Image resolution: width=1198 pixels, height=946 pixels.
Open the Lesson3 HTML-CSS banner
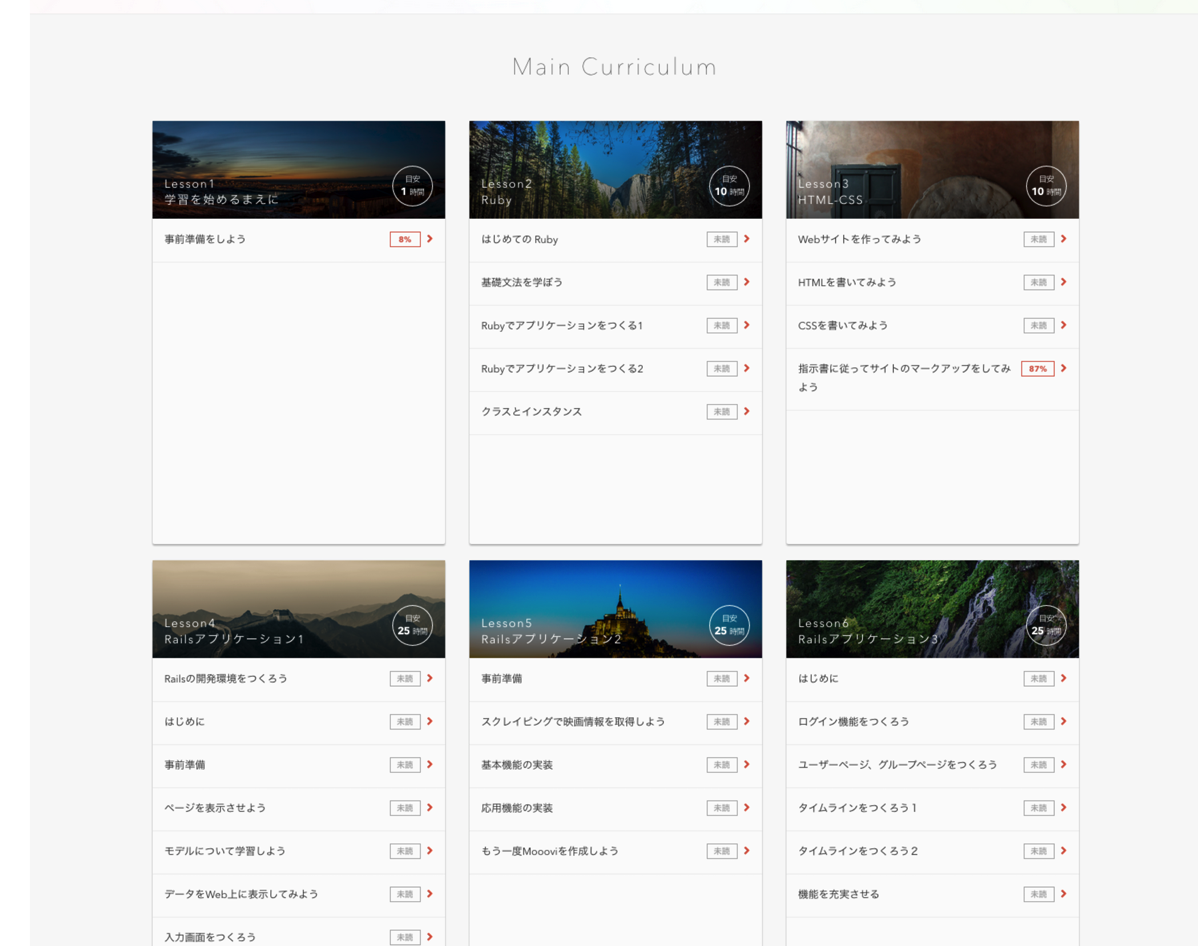coord(932,170)
